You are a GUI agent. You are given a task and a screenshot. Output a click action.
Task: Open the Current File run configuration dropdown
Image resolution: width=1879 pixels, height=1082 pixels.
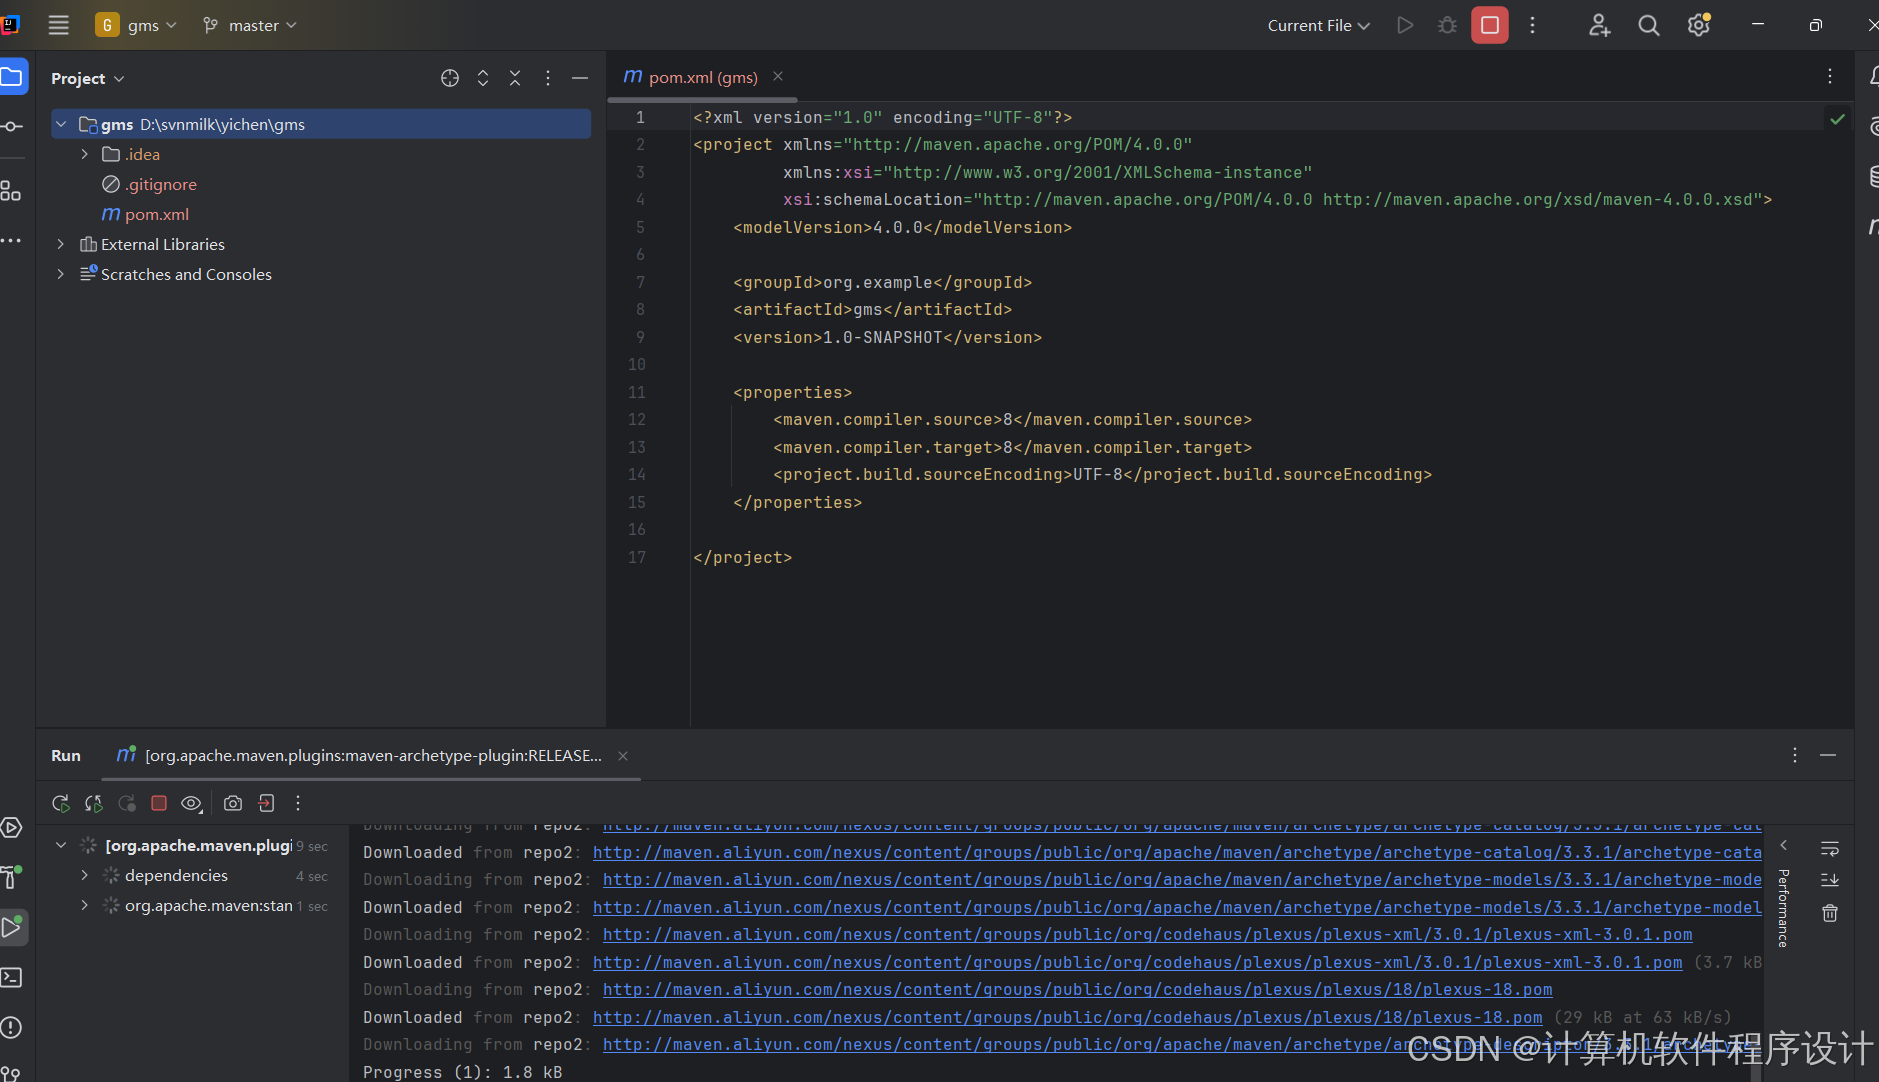(1318, 25)
